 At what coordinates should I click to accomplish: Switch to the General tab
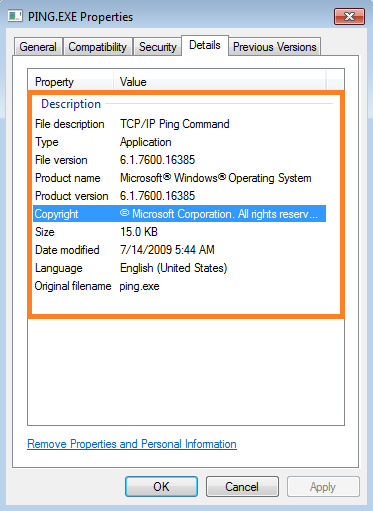pos(38,47)
